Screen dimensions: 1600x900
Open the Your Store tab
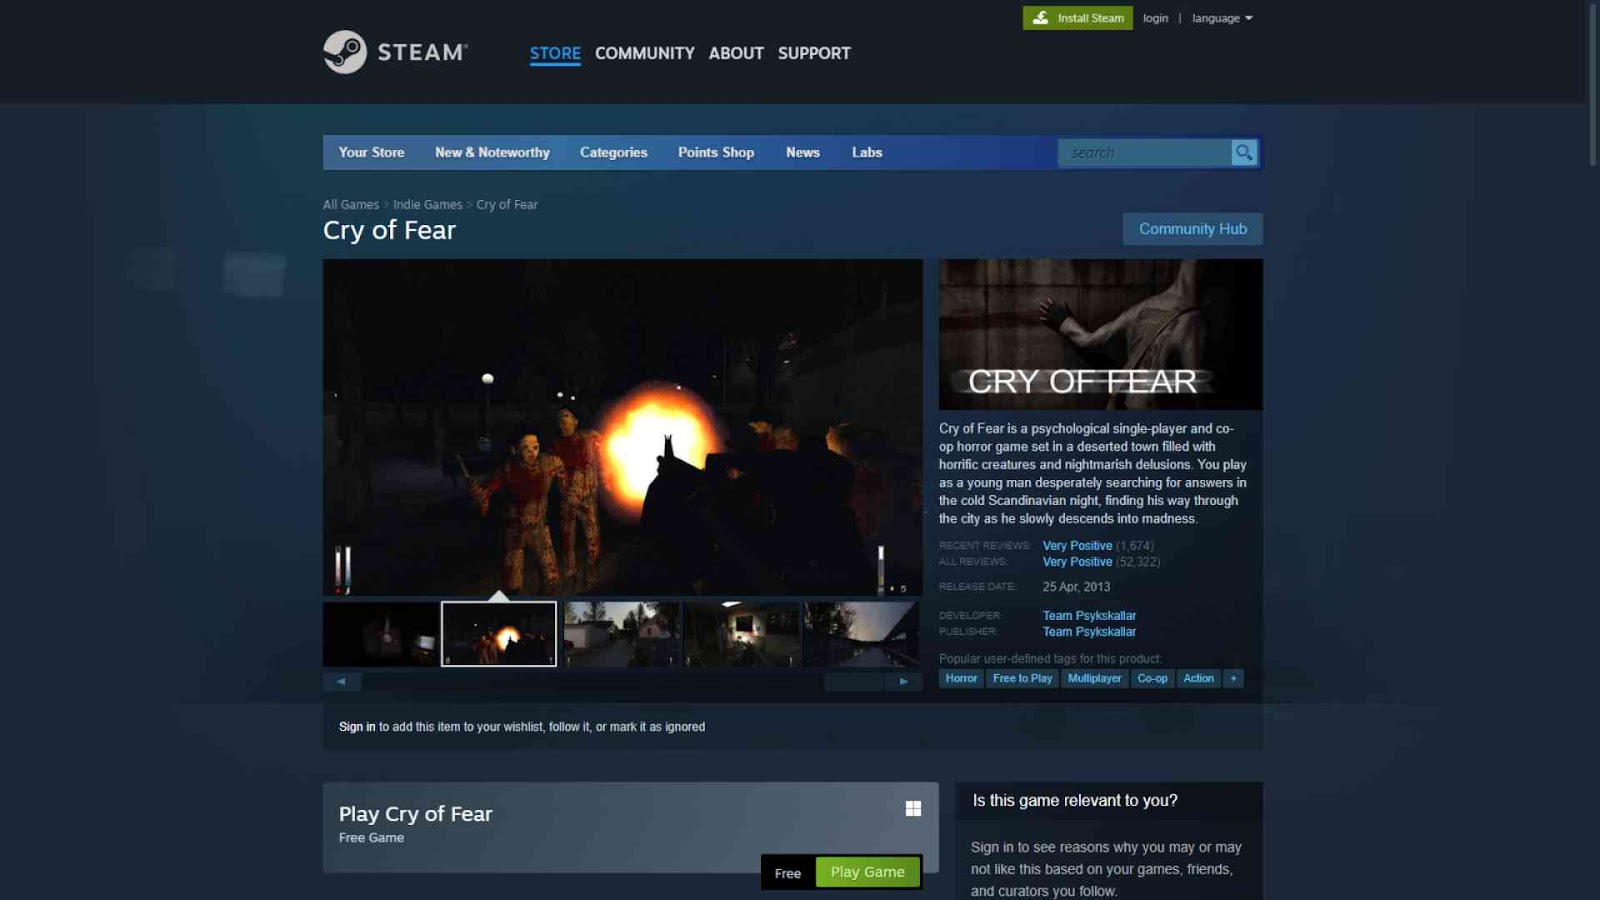372,152
